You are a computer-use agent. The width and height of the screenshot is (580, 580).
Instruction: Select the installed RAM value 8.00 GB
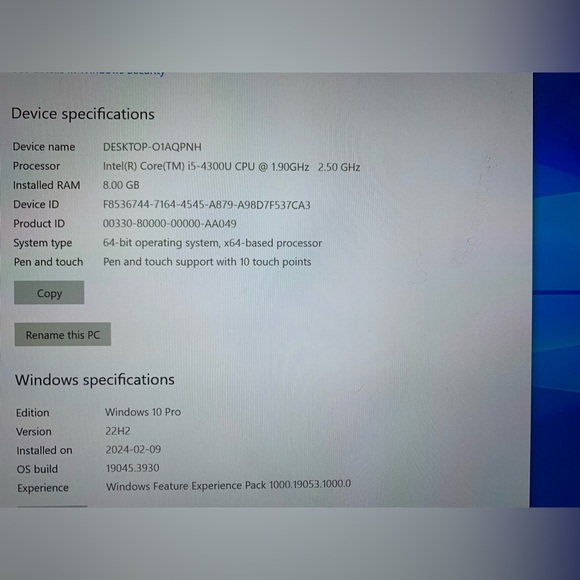121,185
